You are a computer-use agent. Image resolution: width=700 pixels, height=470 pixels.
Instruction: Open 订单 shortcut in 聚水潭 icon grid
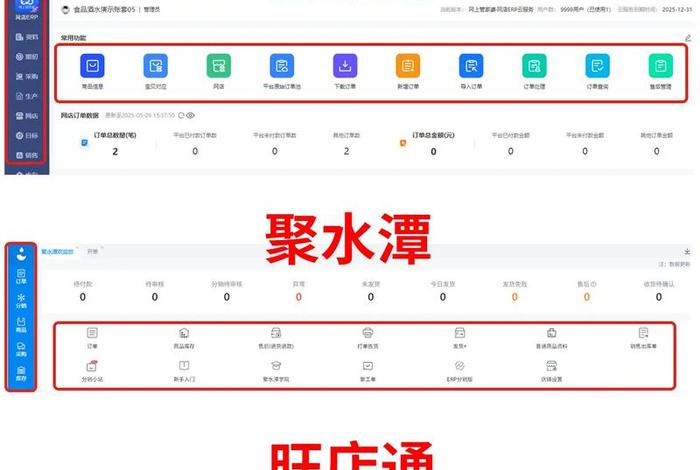[x=92, y=337]
